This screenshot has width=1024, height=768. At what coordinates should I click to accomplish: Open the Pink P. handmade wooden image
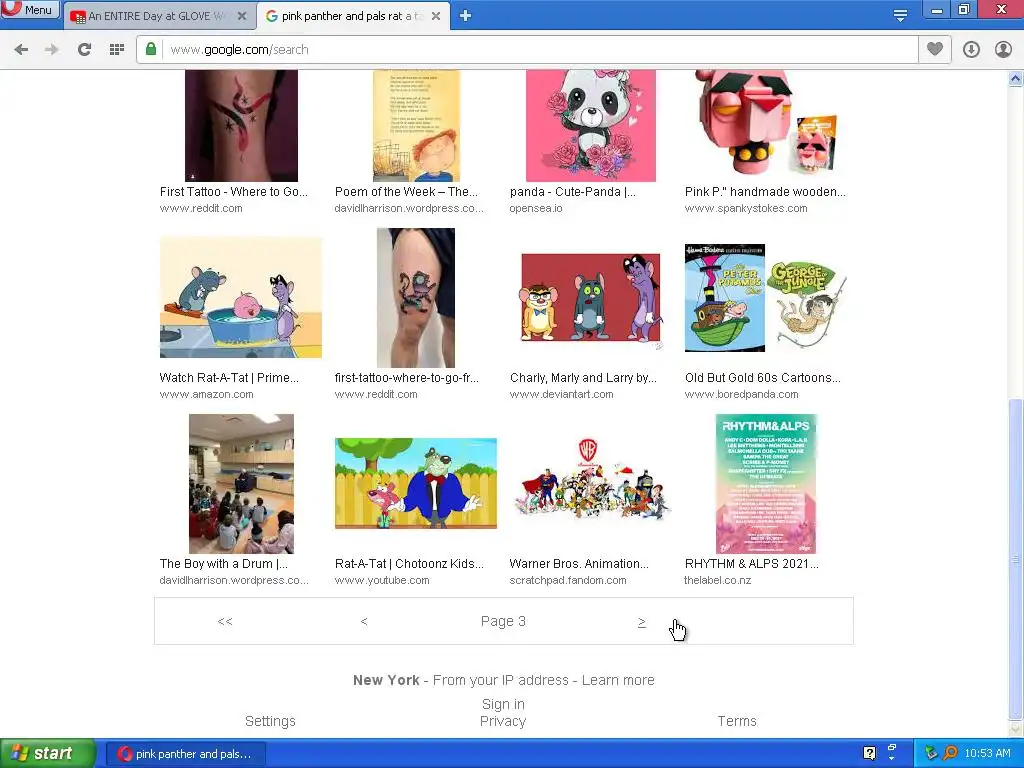765,124
